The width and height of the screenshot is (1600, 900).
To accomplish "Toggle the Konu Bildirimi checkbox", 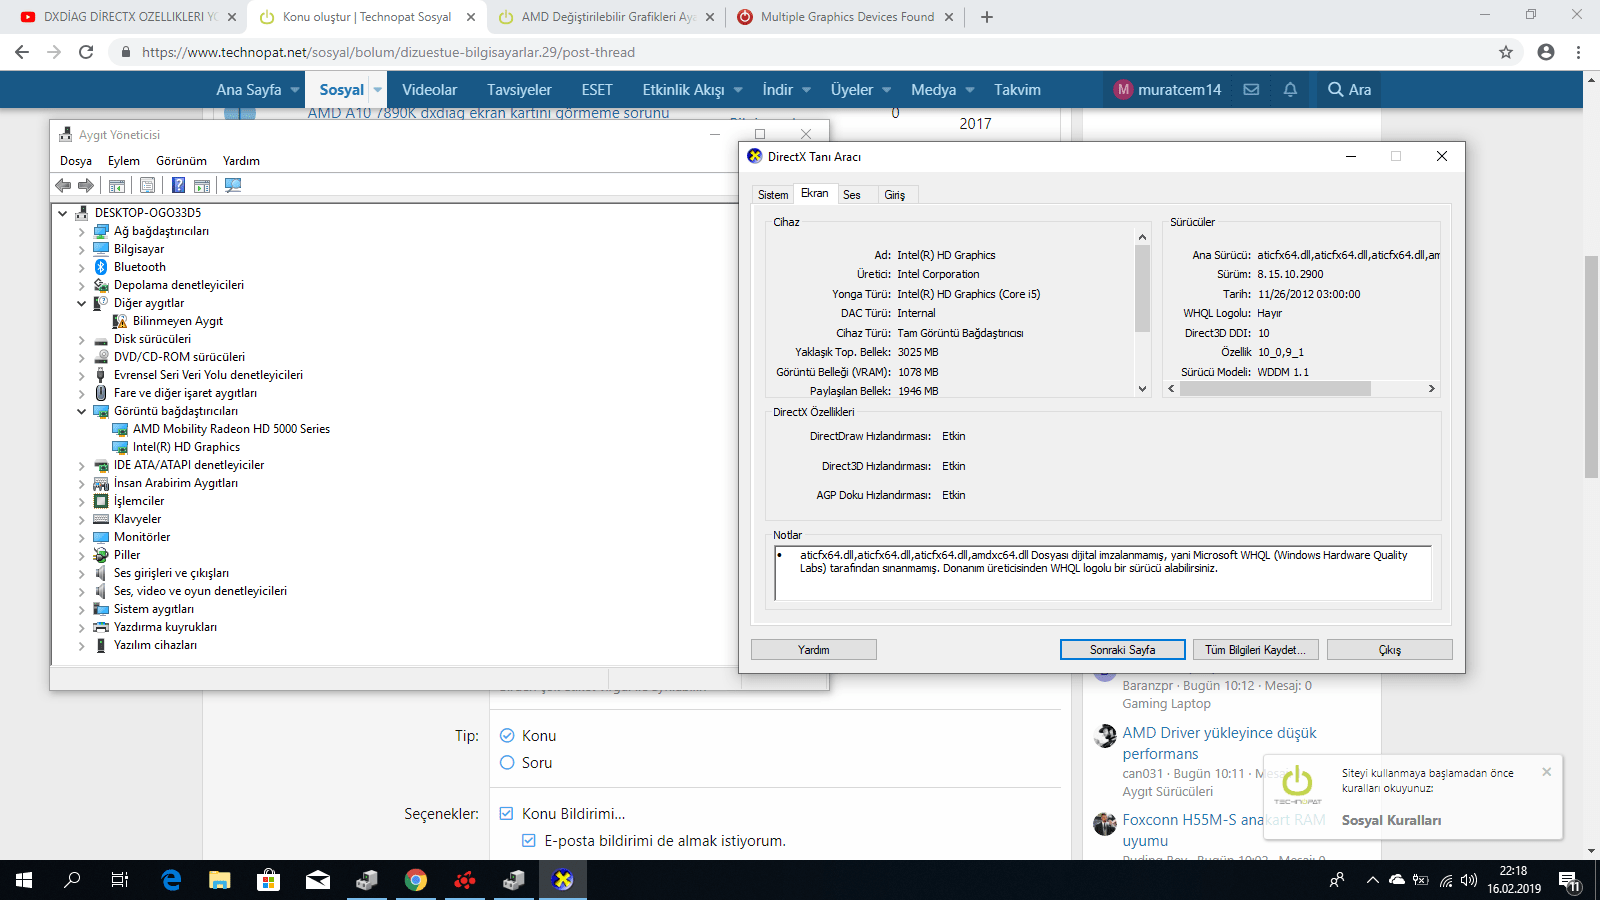I will [x=506, y=814].
